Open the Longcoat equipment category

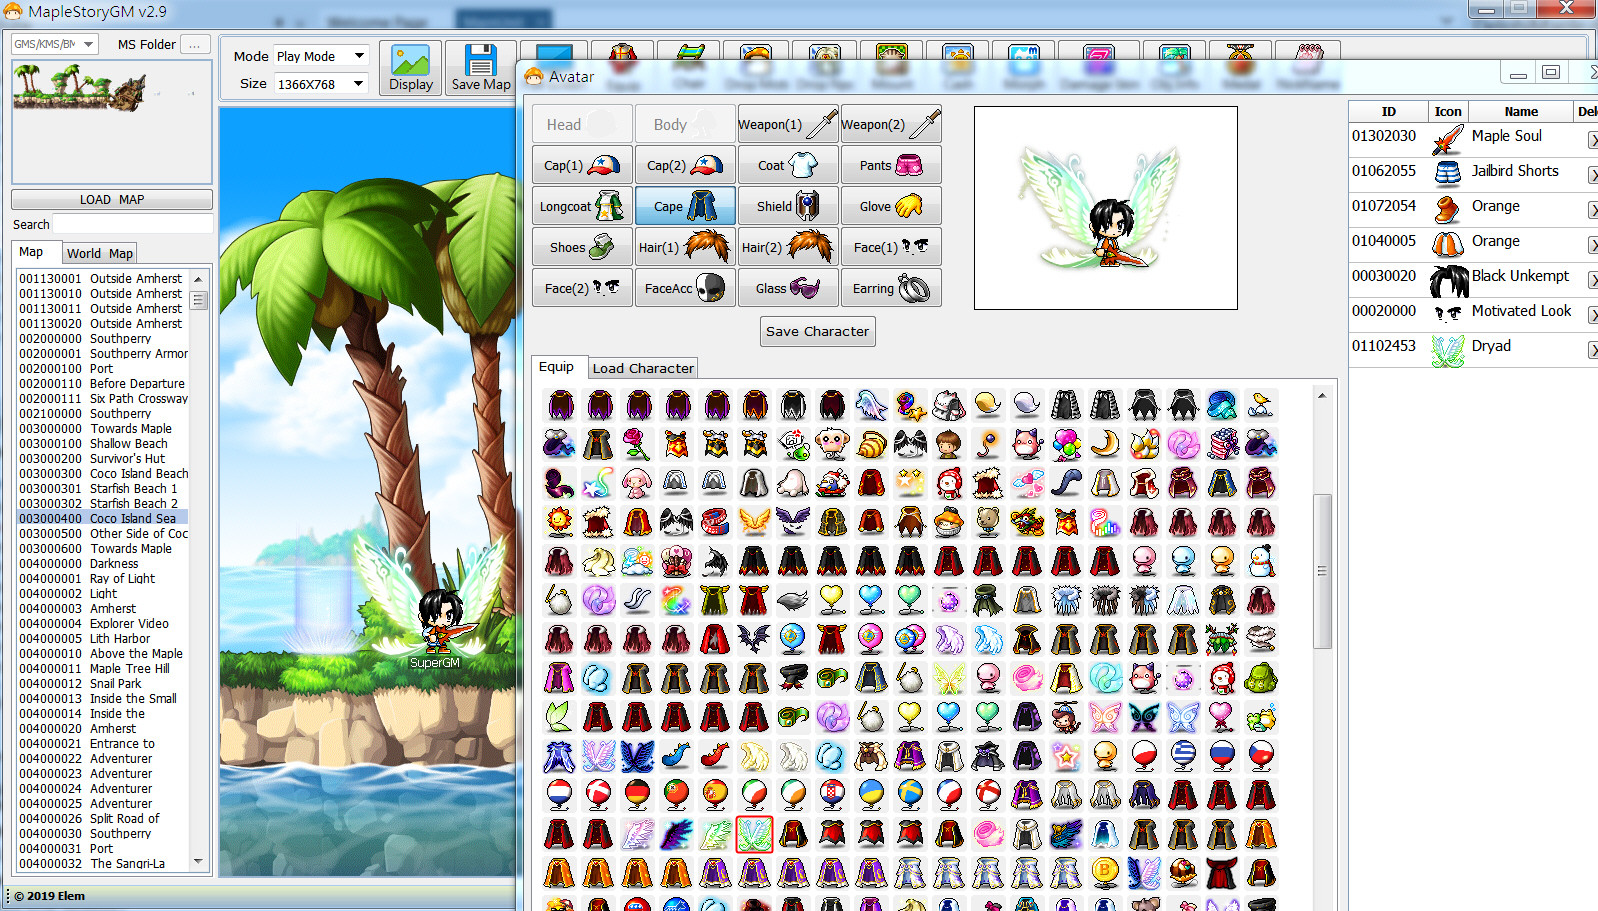pos(582,206)
